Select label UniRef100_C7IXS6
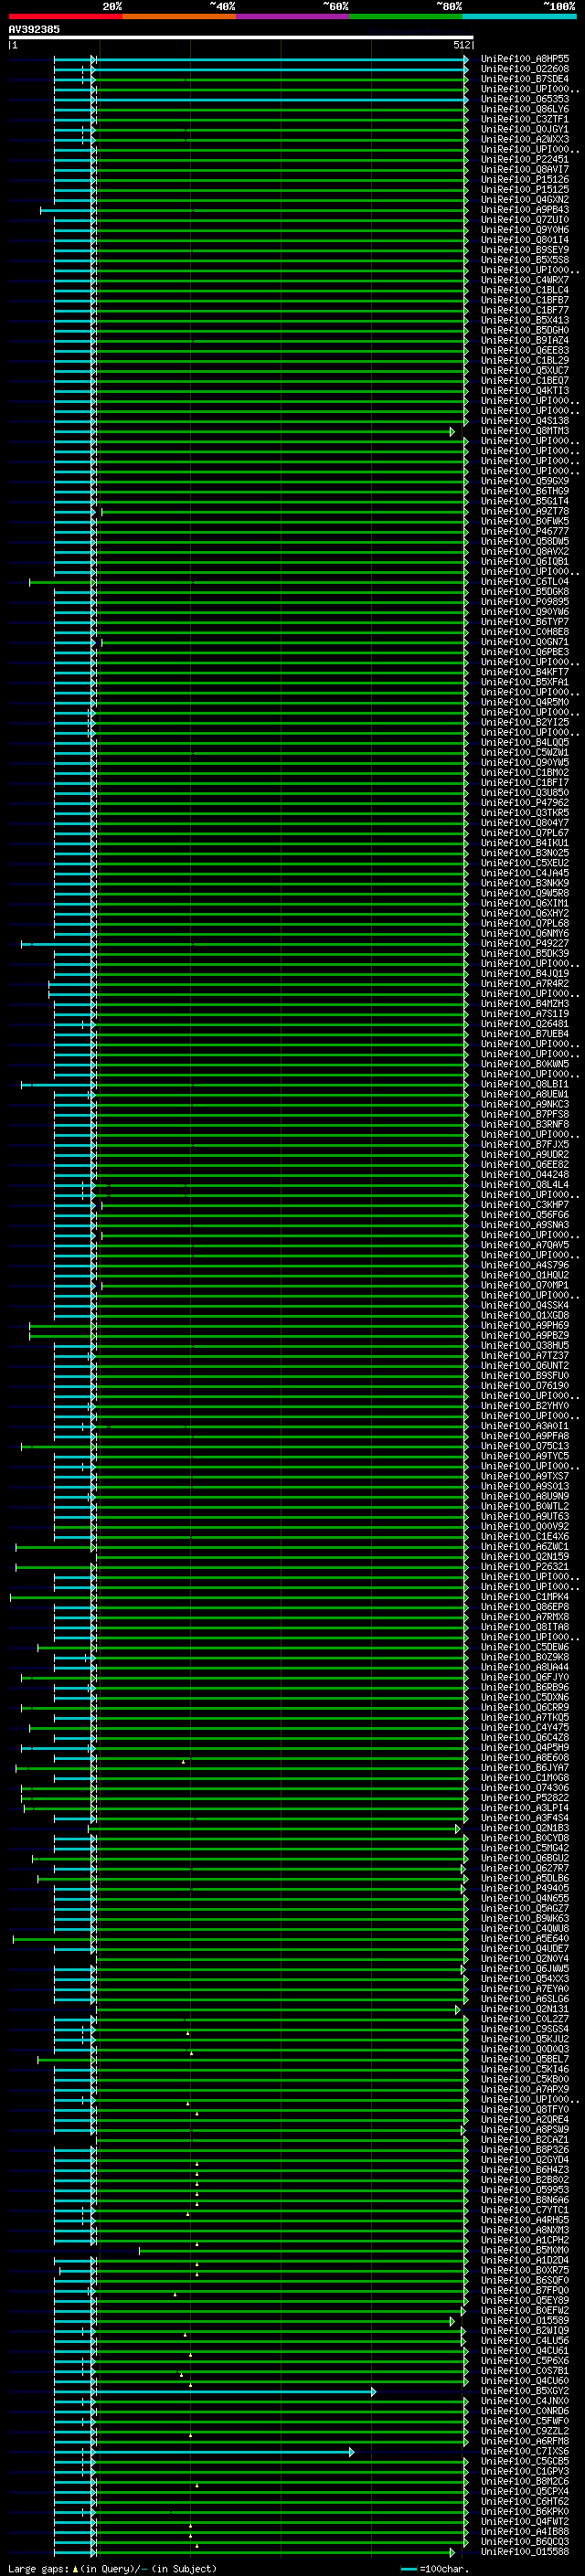This screenshot has height=2576, width=585. (x=524, y=2452)
